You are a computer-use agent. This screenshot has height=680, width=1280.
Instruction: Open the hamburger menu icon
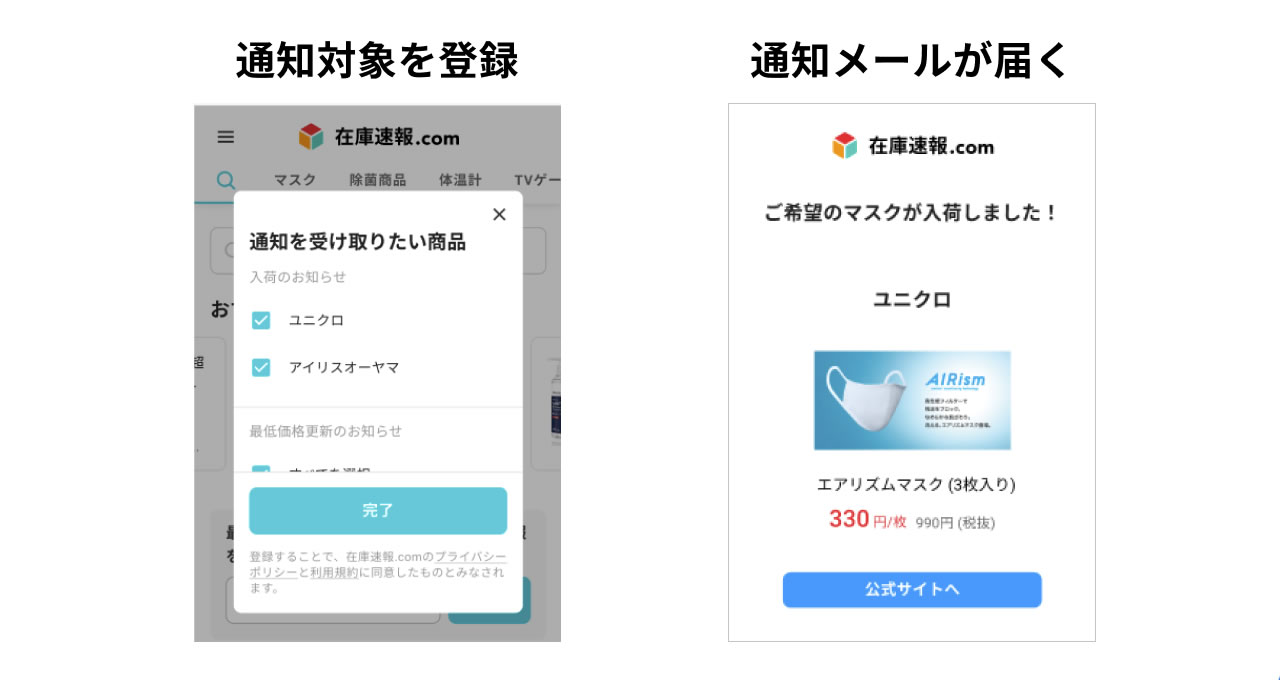click(226, 137)
